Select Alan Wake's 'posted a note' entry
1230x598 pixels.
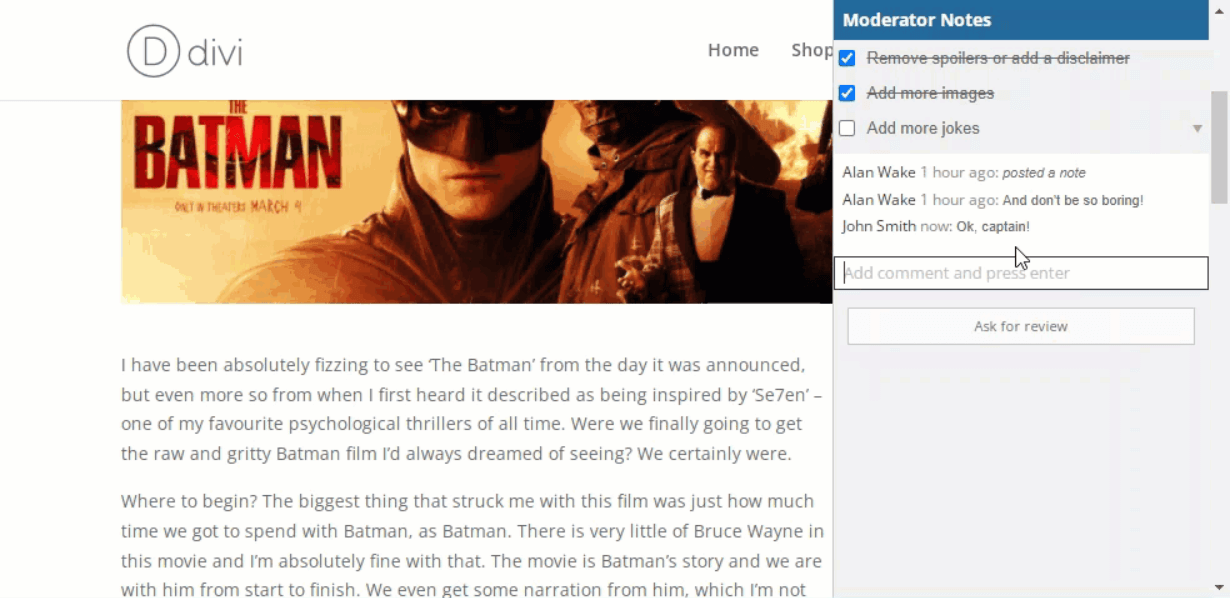pos(1043,173)
